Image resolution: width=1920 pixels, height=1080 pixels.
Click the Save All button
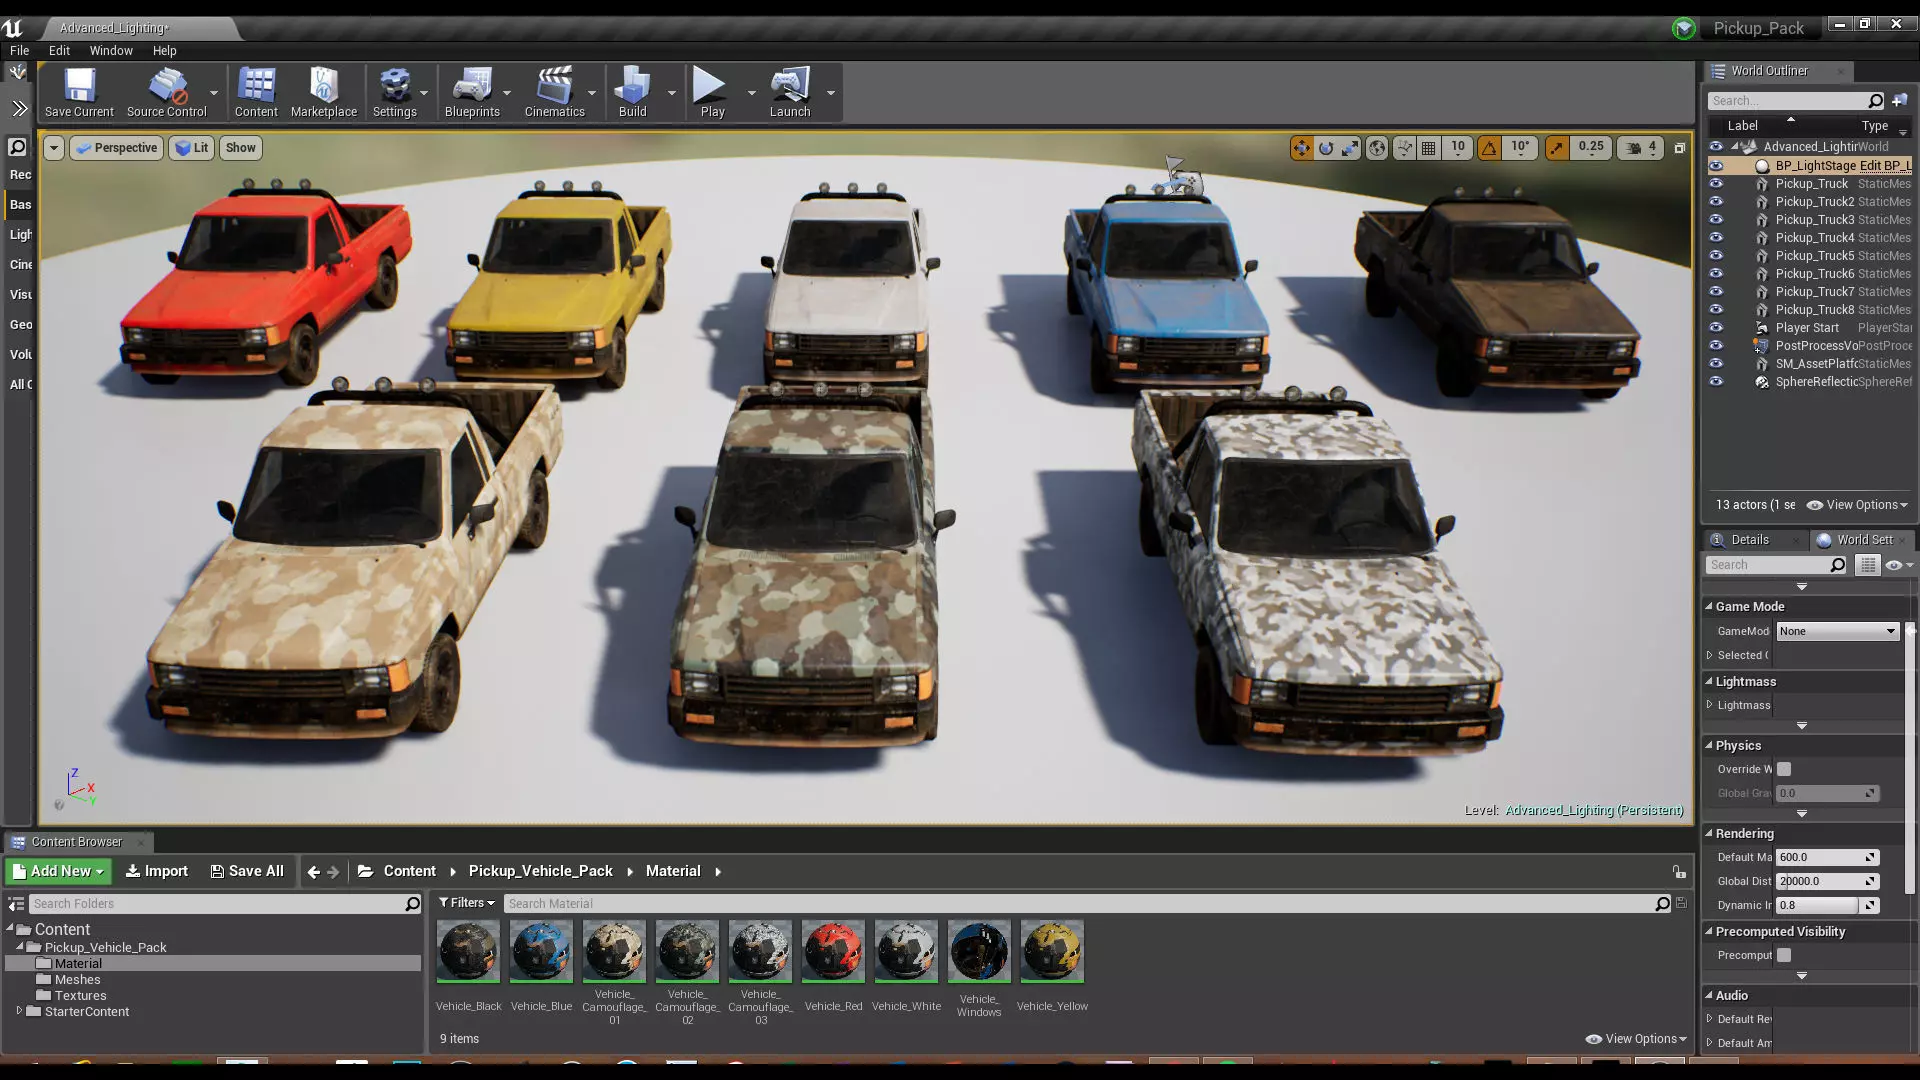pyautogui.click(x=247, y=872)
